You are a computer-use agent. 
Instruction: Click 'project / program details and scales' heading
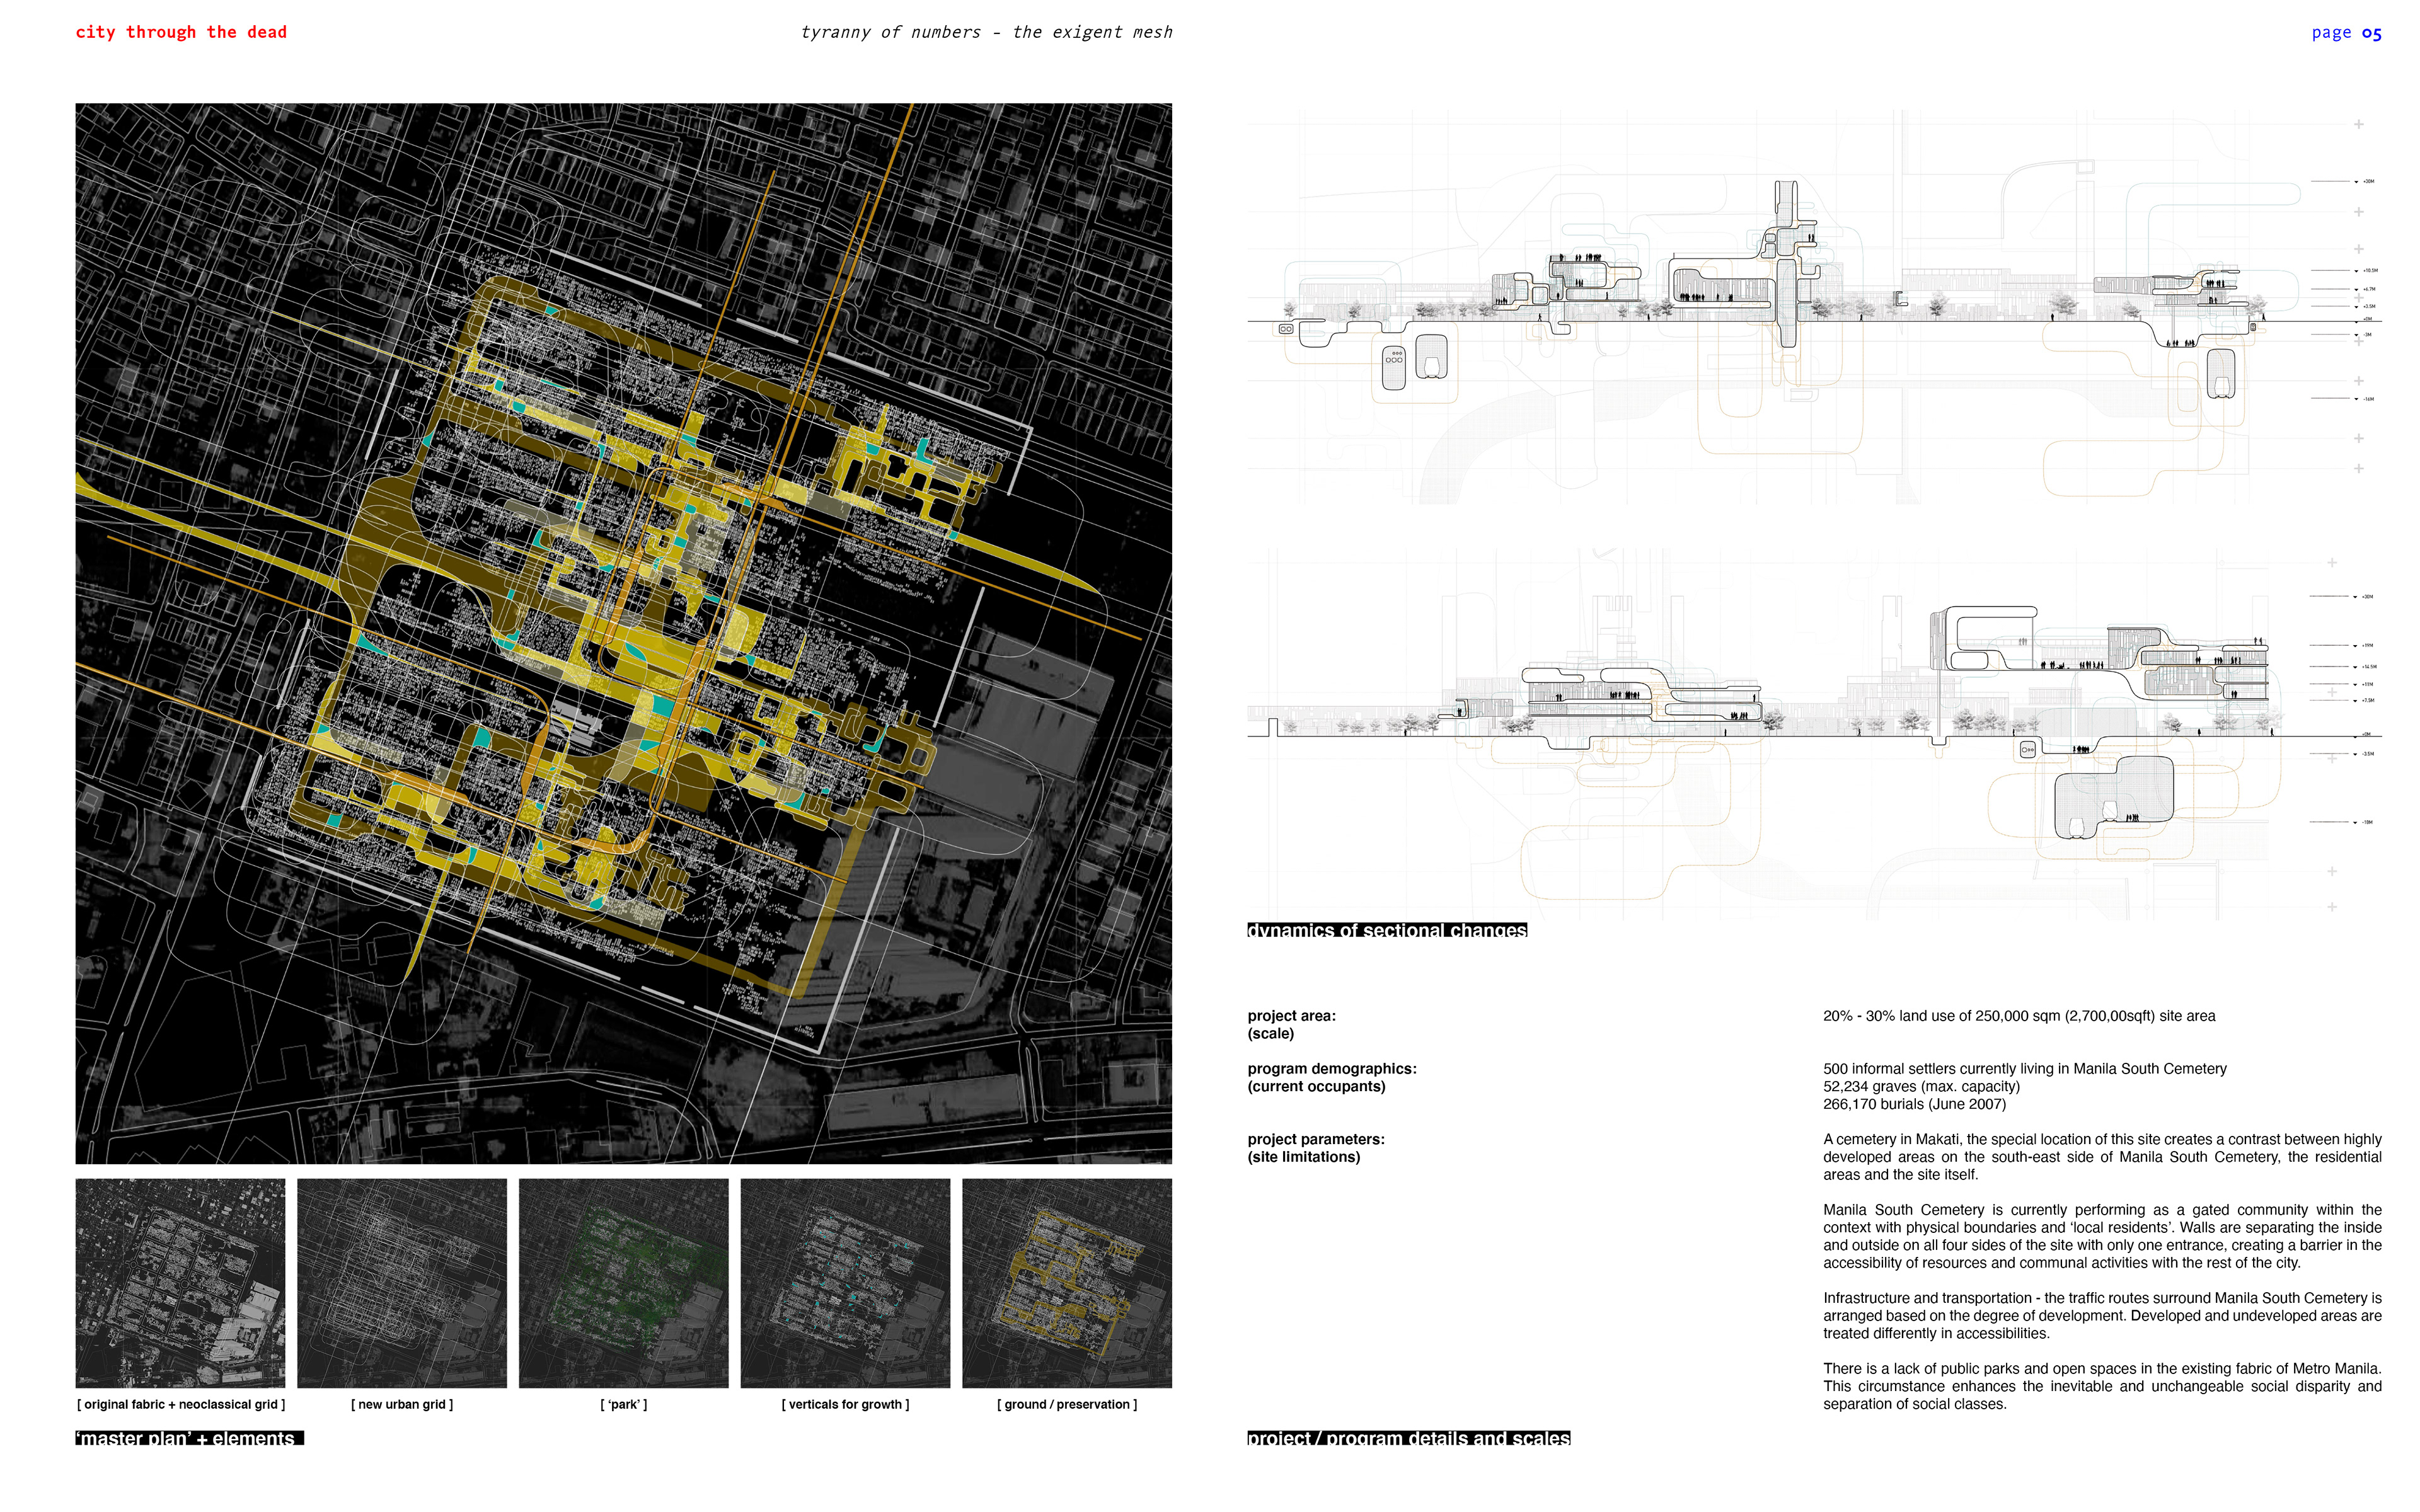(x=1408, y=1438)
